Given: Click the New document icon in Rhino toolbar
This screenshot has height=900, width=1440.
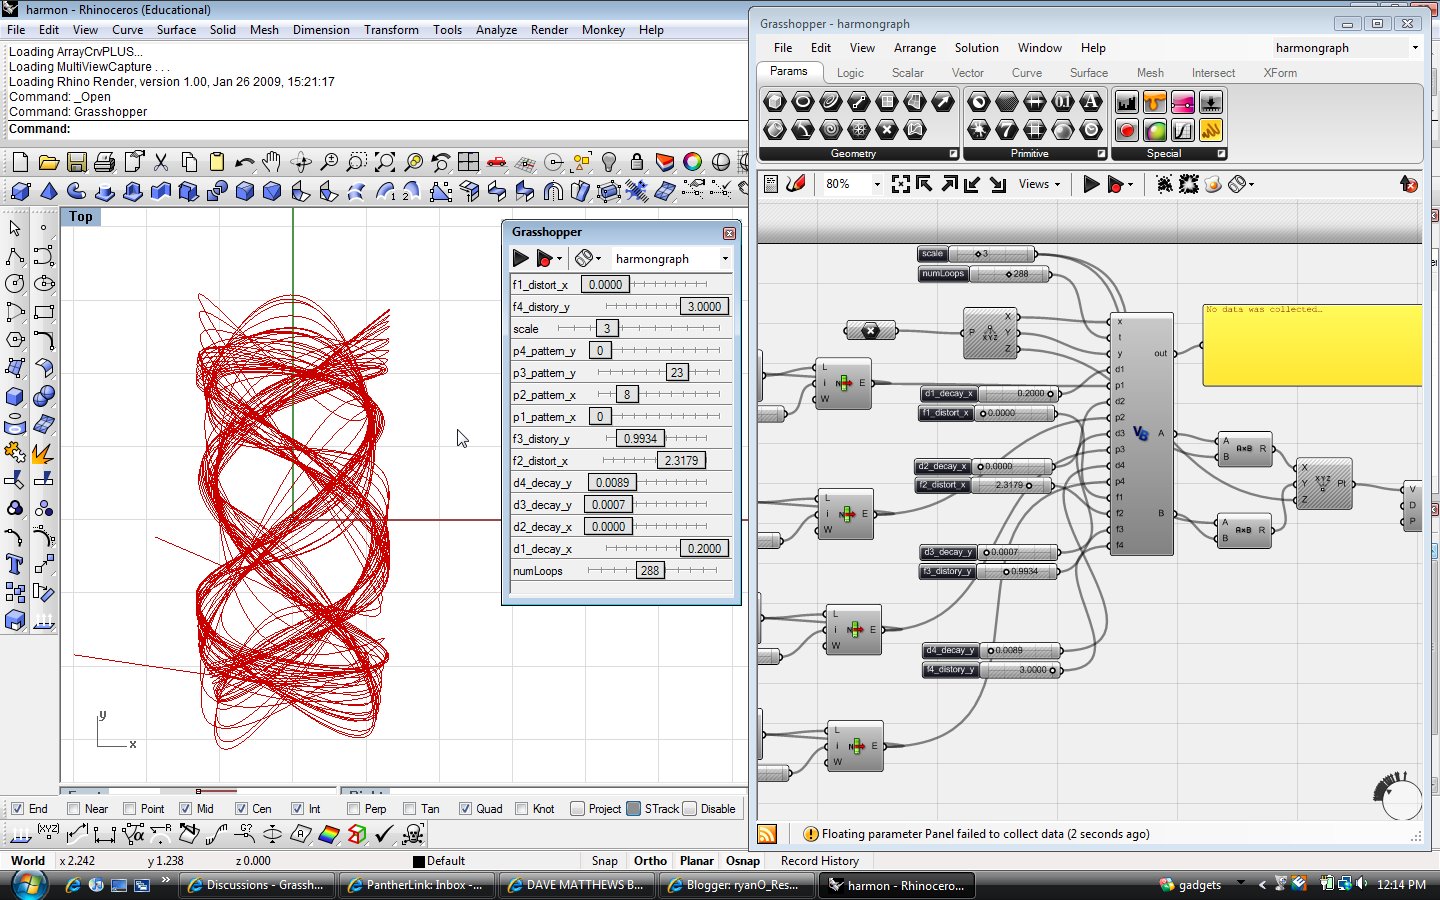Looking at the screenshot, I should pos(20,162).
